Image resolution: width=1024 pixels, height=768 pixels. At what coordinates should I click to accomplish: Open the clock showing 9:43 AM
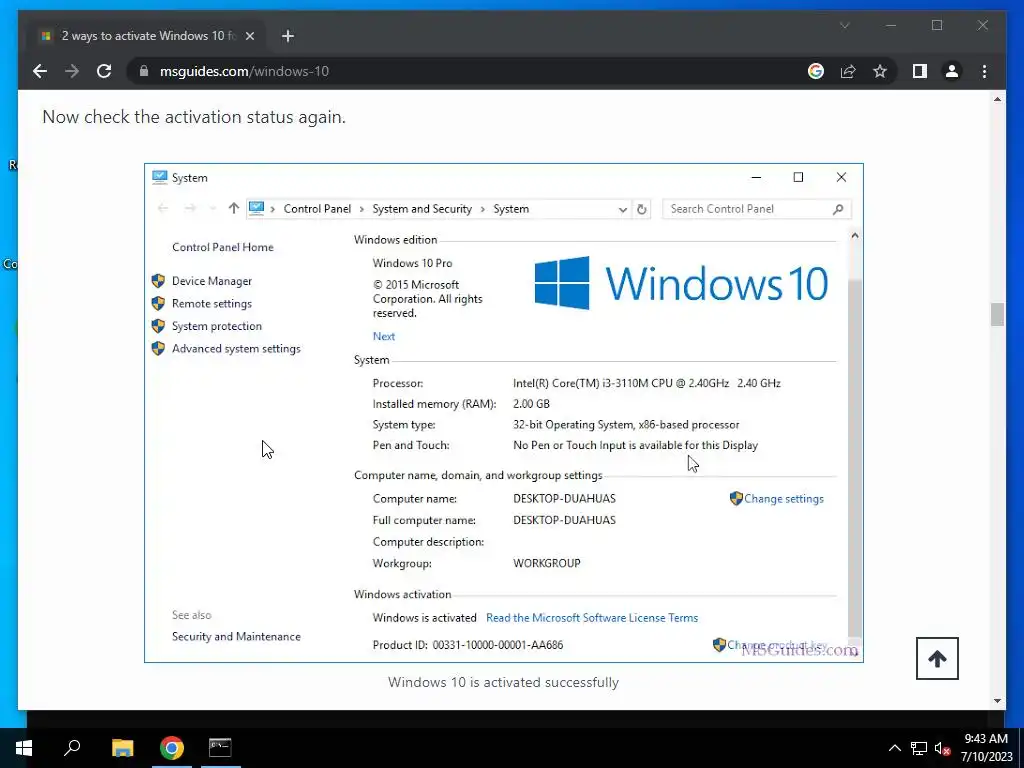click(x=986, y=748)
